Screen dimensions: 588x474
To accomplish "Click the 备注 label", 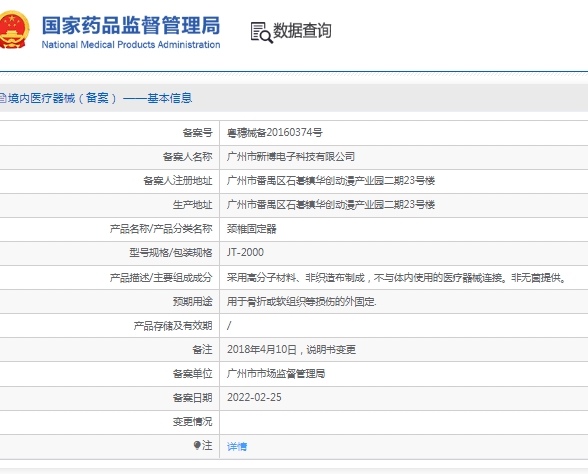I will 202,350.
